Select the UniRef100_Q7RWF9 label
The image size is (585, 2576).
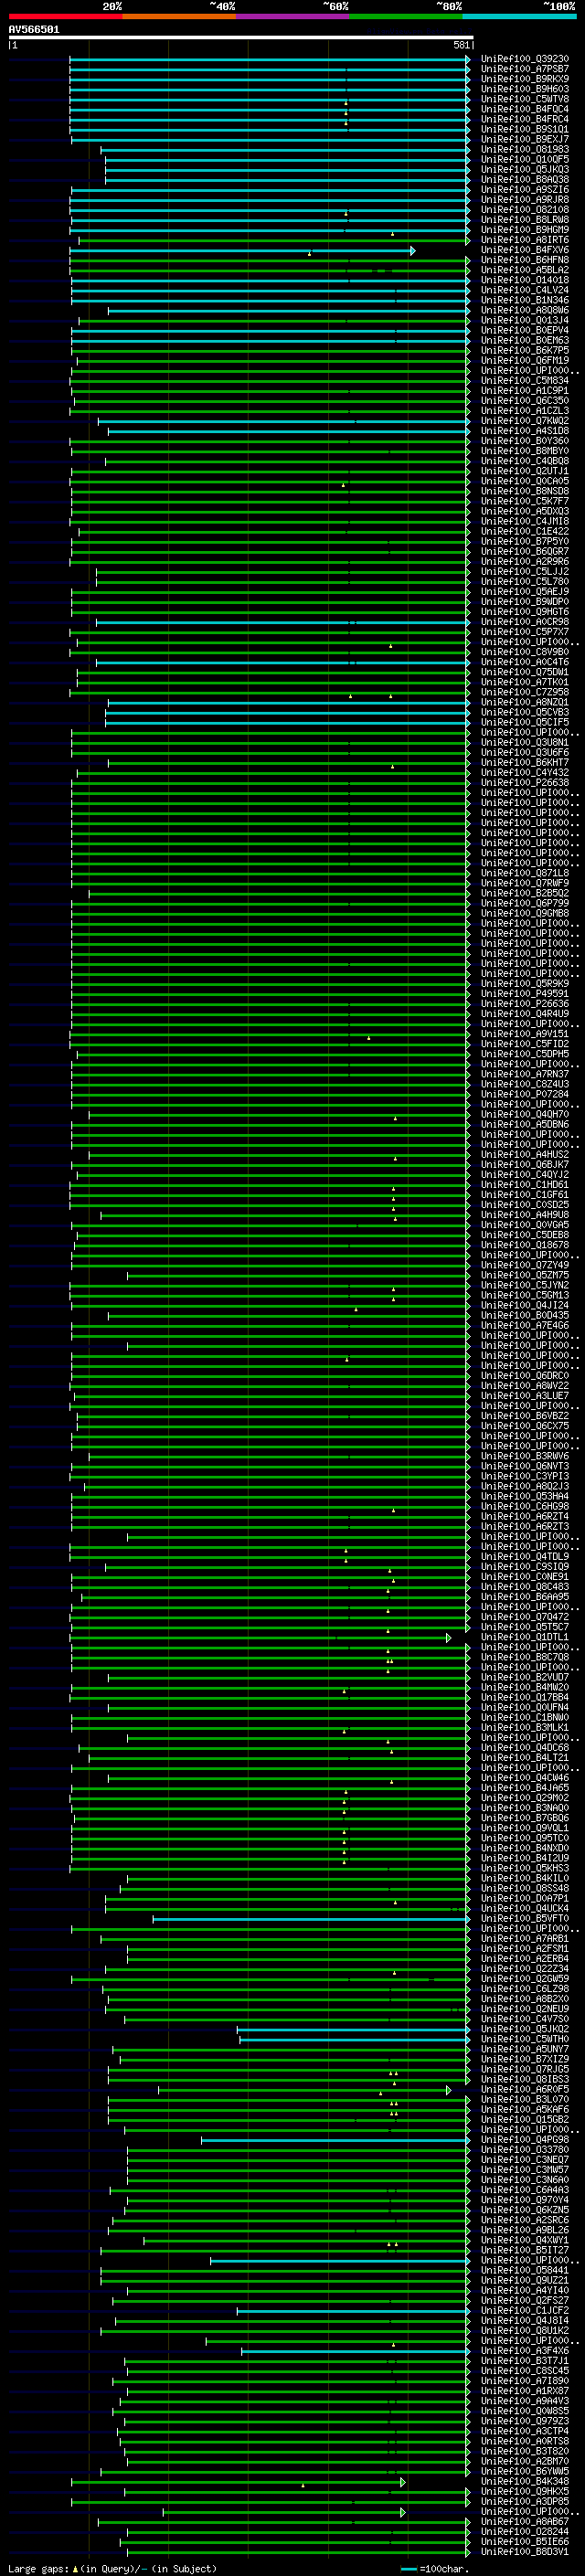pyautogui.click(x=525, y=883)
